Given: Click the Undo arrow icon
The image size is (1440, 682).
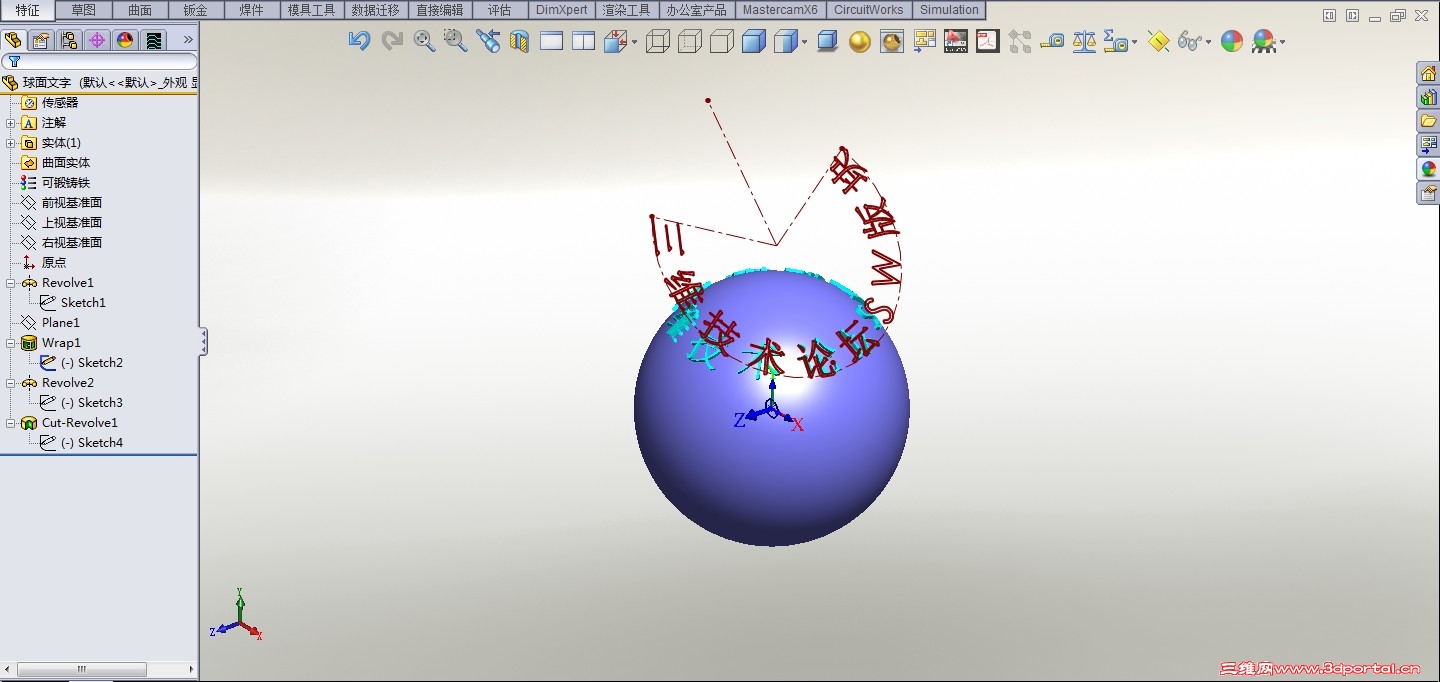Looking at the screenshot, I should coord(359,41).
